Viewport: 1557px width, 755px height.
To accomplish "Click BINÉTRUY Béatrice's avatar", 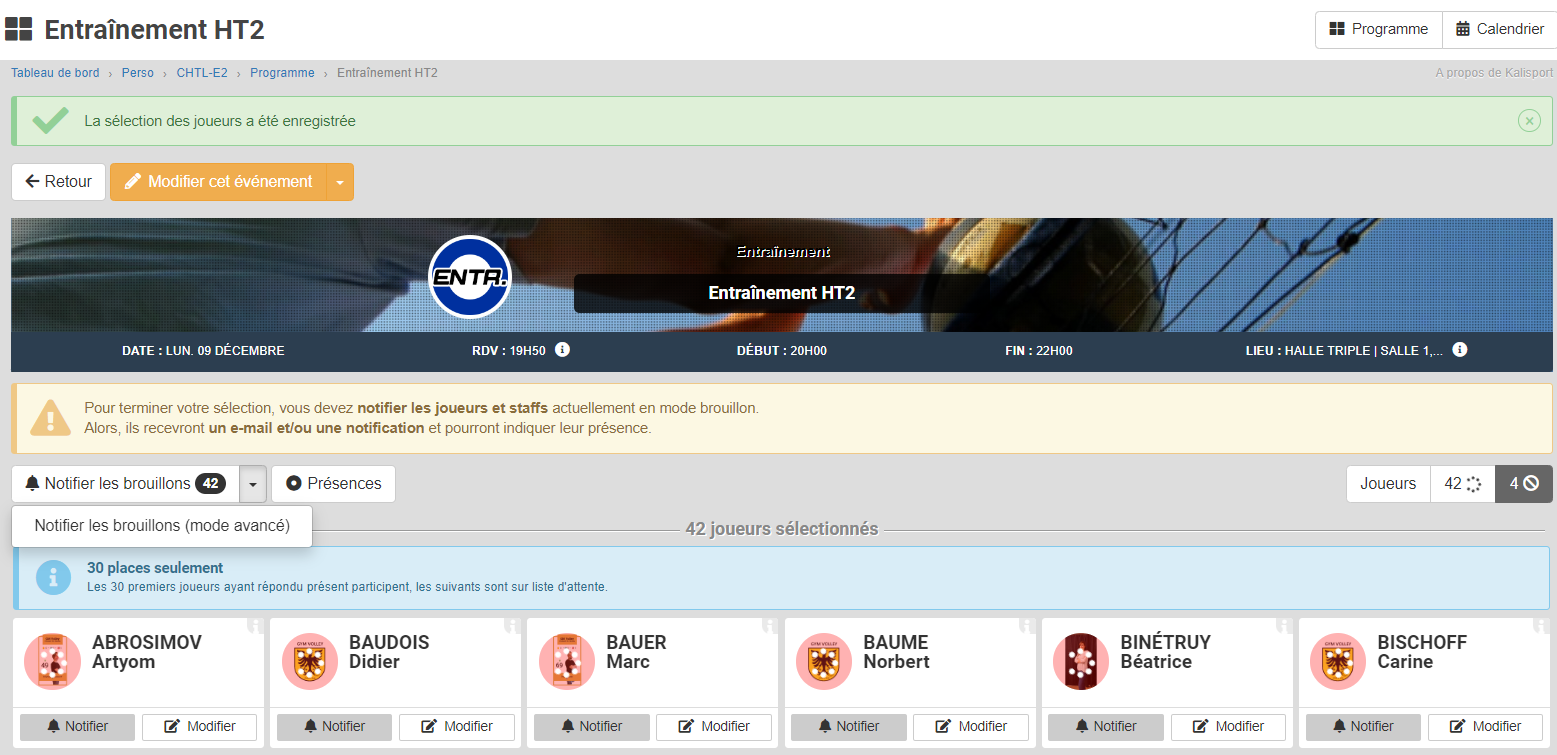I will (x=1081, y=661).
